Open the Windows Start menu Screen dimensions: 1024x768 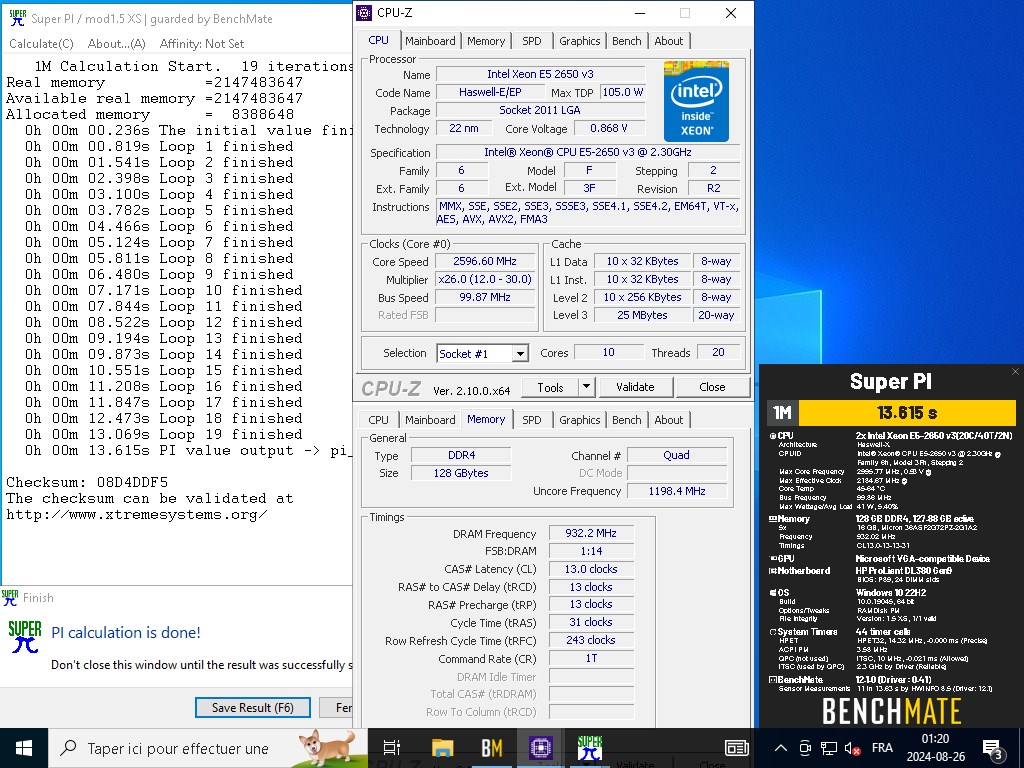tap(24, 748)
